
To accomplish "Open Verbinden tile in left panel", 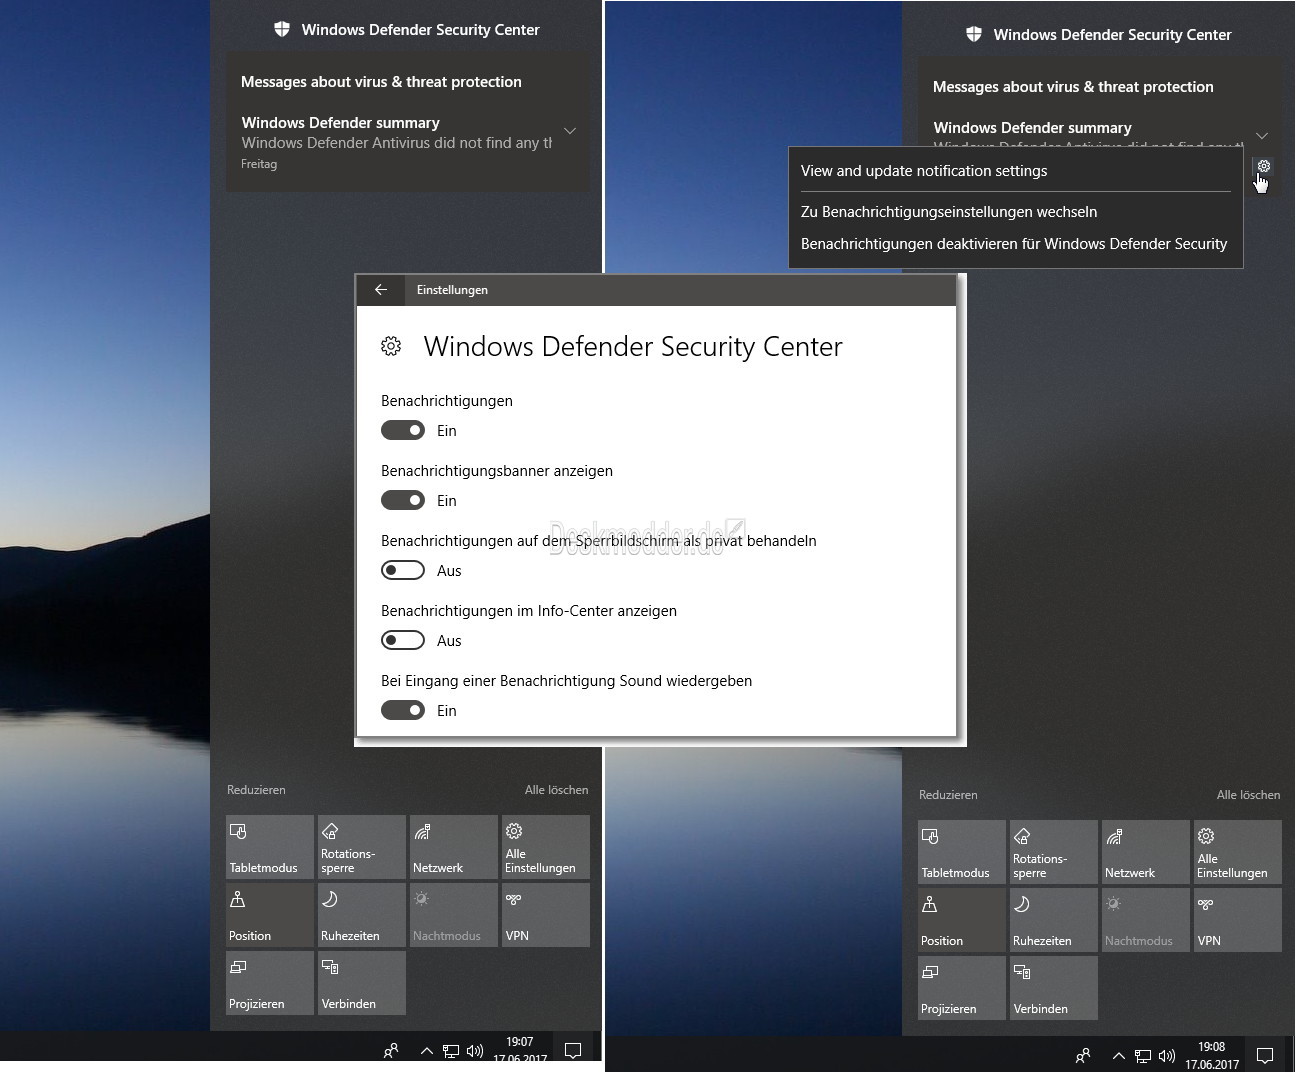I will click(362, 983).
